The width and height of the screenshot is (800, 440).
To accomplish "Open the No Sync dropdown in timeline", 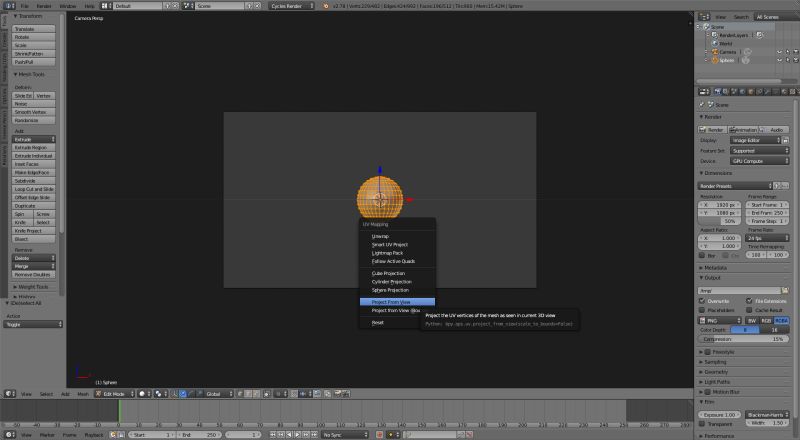I will coord(345,434).
